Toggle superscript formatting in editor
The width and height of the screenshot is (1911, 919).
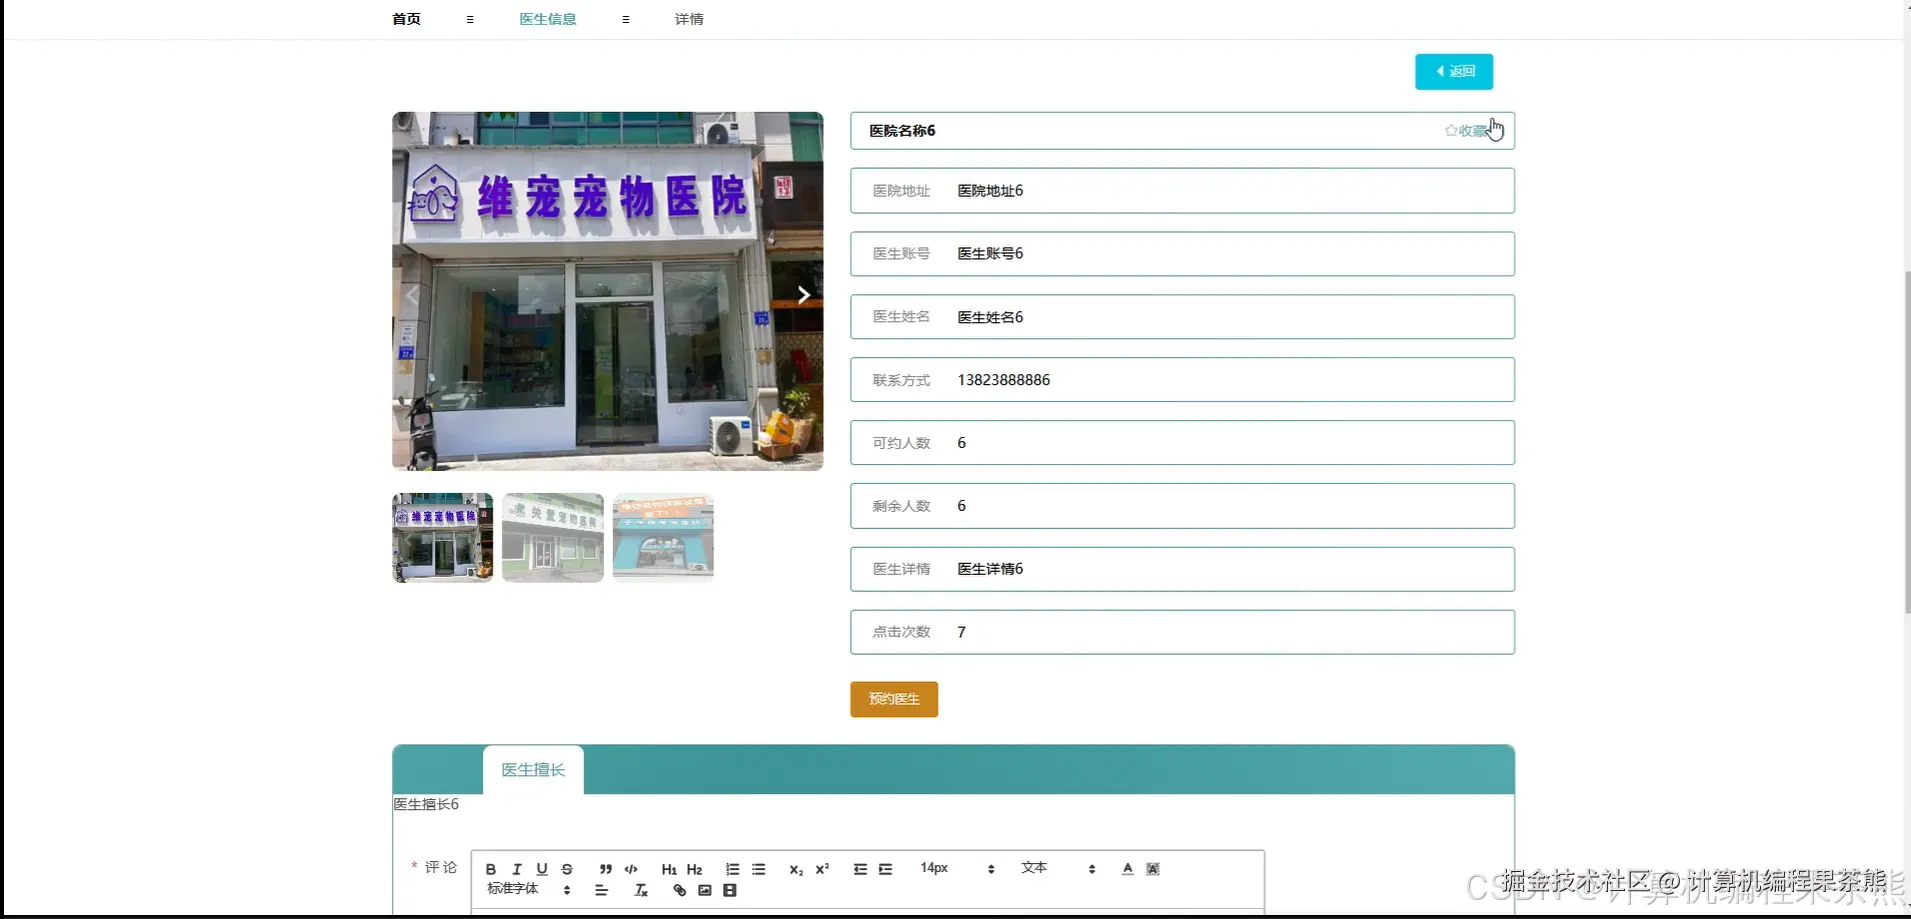[822, 869]
